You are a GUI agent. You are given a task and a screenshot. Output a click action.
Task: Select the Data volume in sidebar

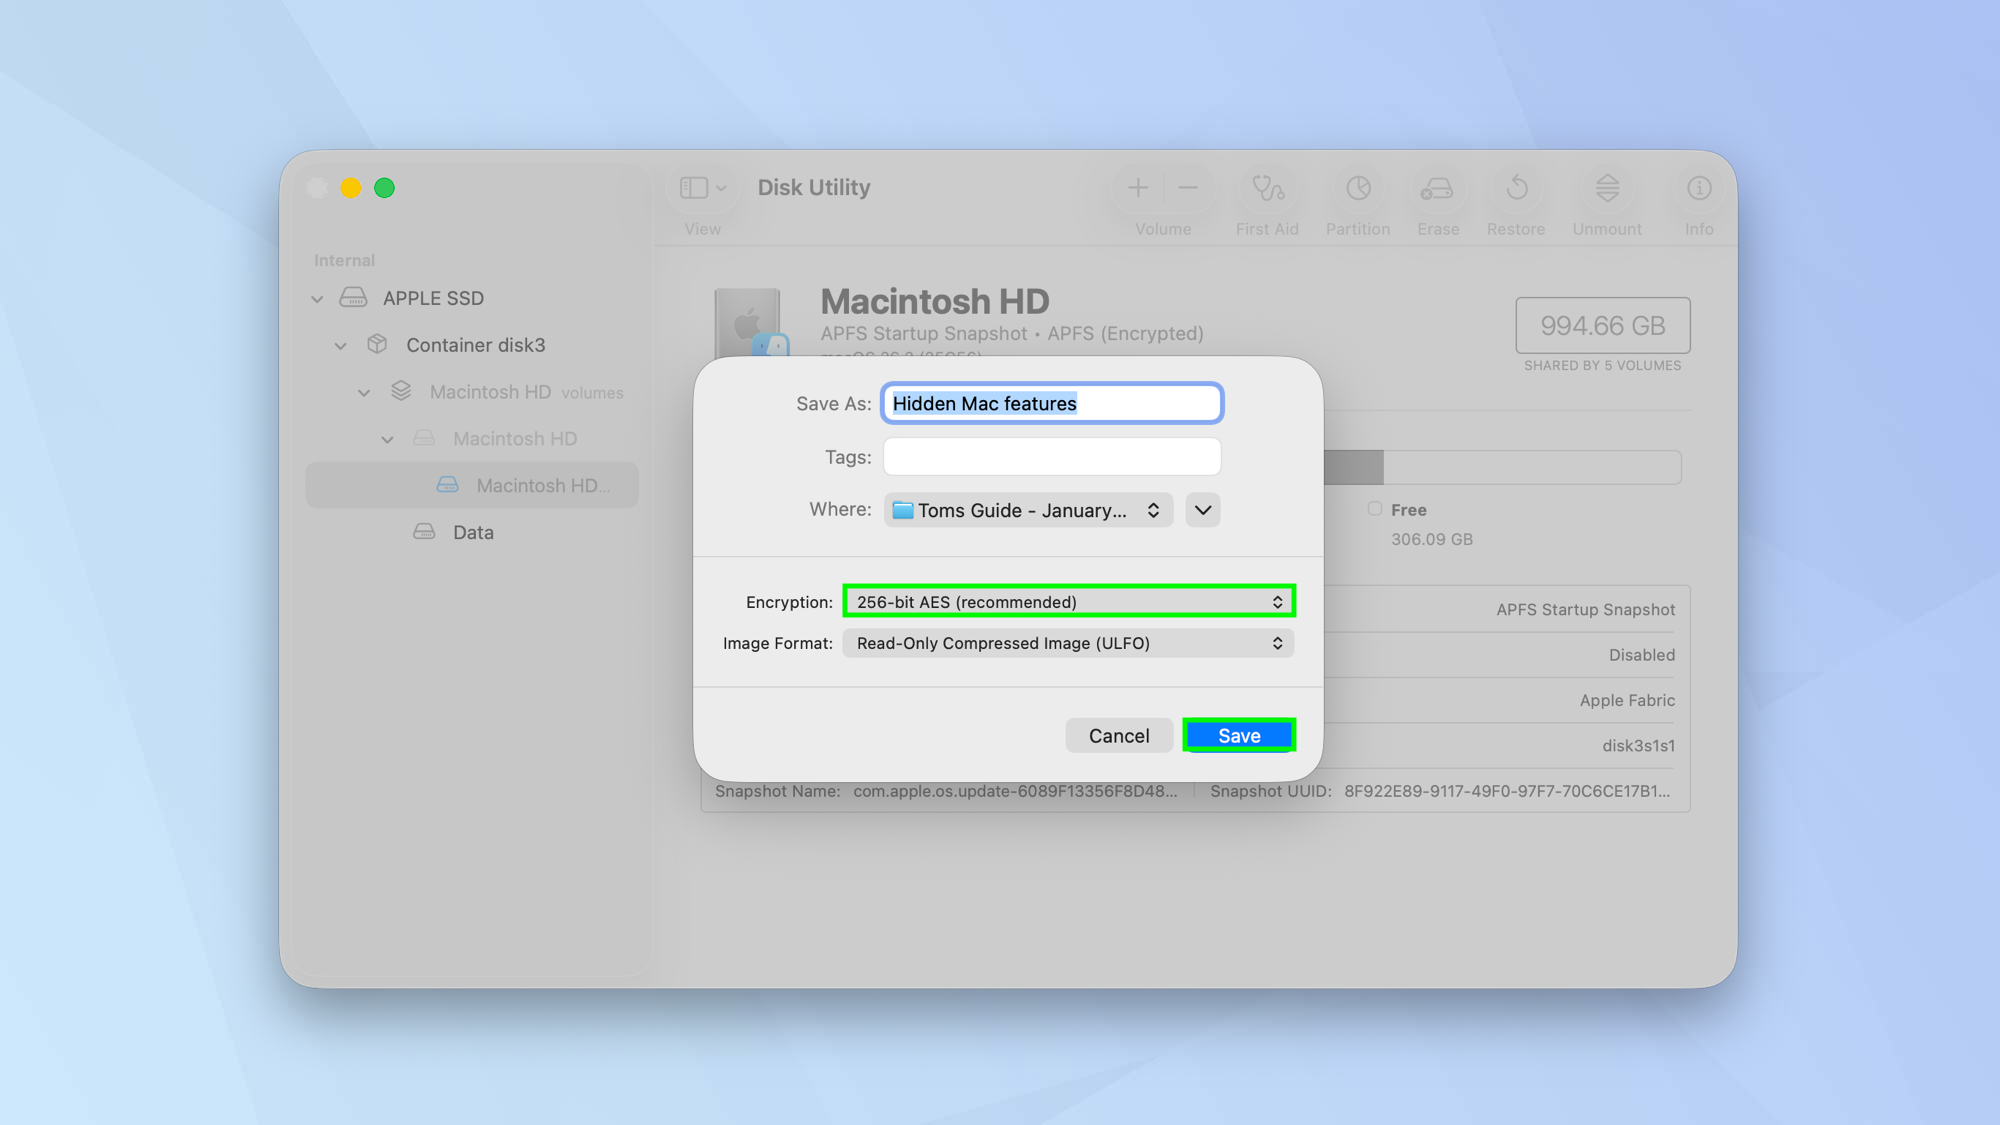coord(471,532)
